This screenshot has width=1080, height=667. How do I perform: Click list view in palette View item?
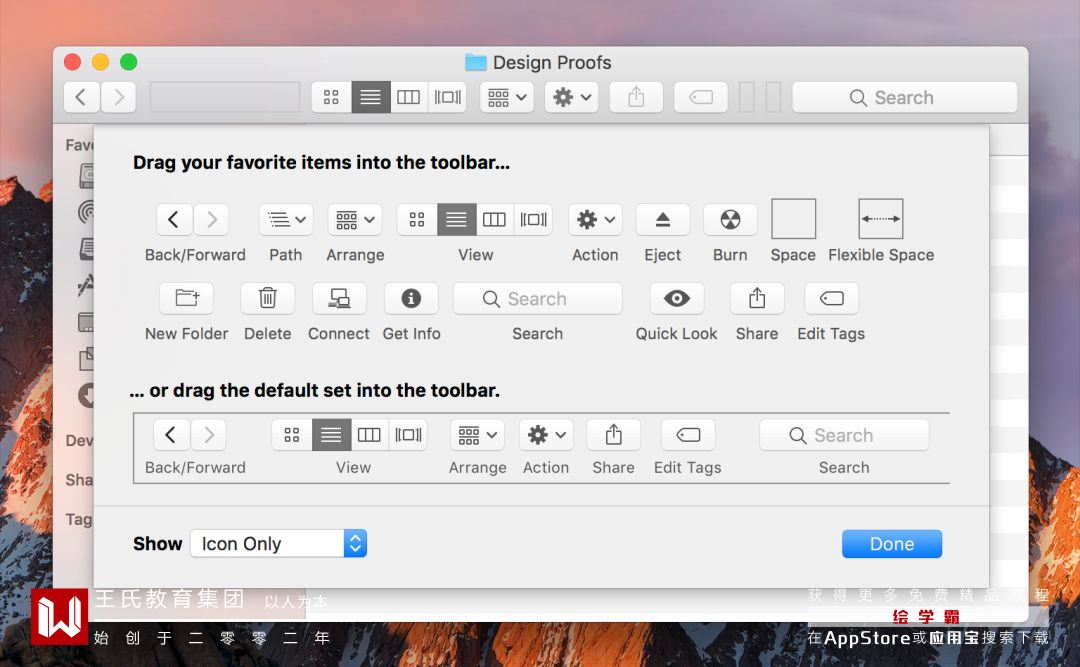point(457,220)
